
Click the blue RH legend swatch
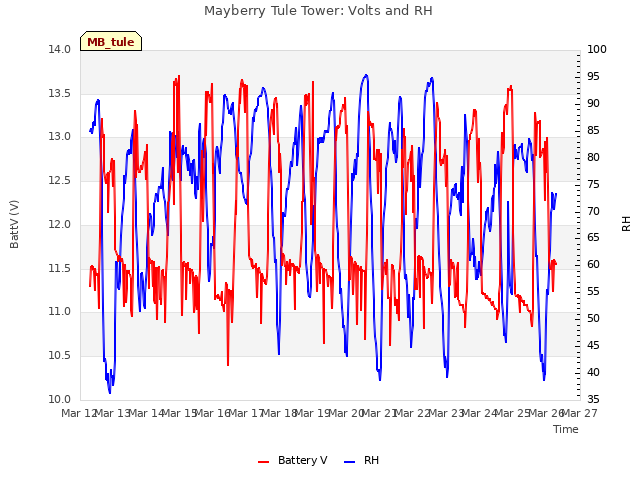(350, 461)
